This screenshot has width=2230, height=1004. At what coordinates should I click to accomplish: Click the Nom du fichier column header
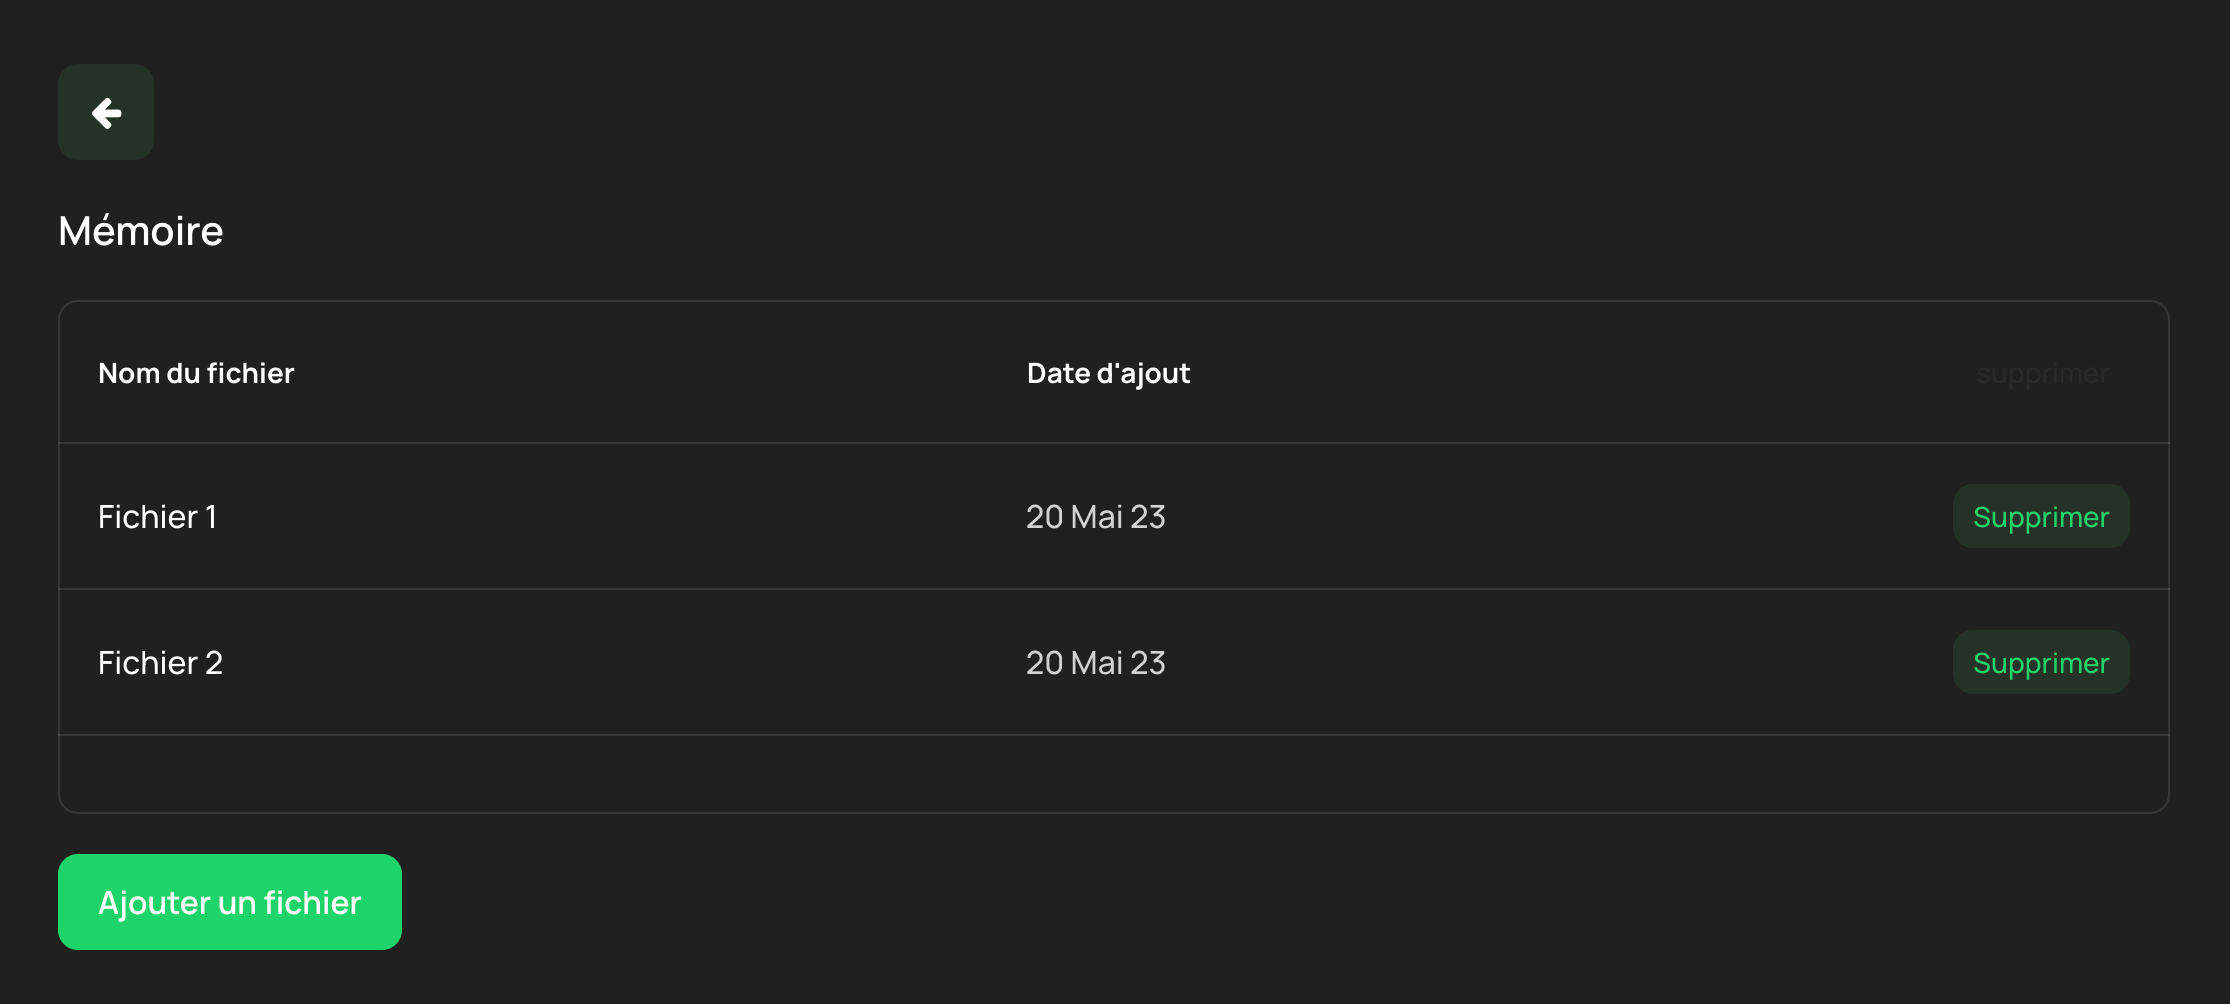pyautogui.click(x=196, y=373)
